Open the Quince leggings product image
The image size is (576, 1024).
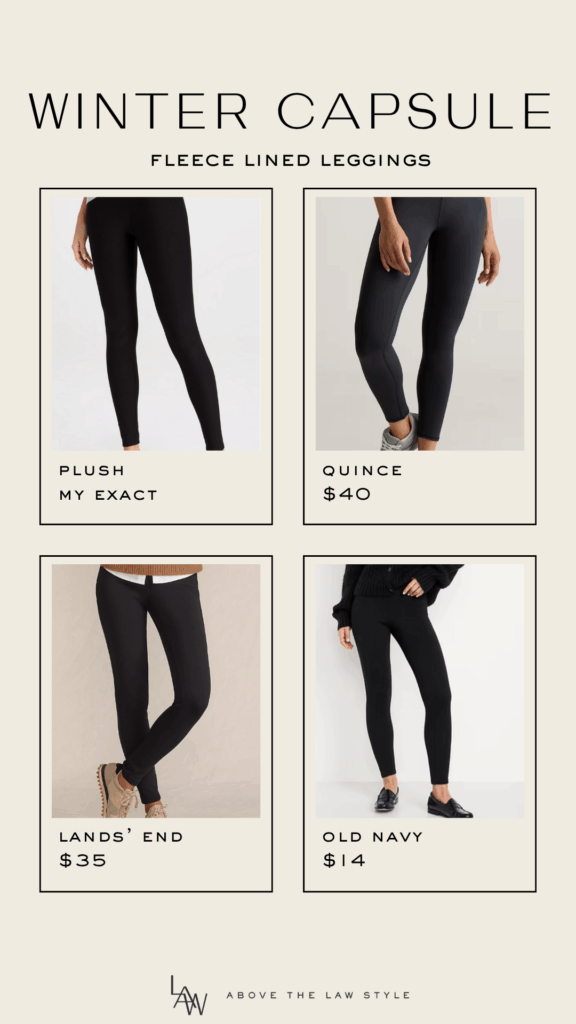pos(419,323)
